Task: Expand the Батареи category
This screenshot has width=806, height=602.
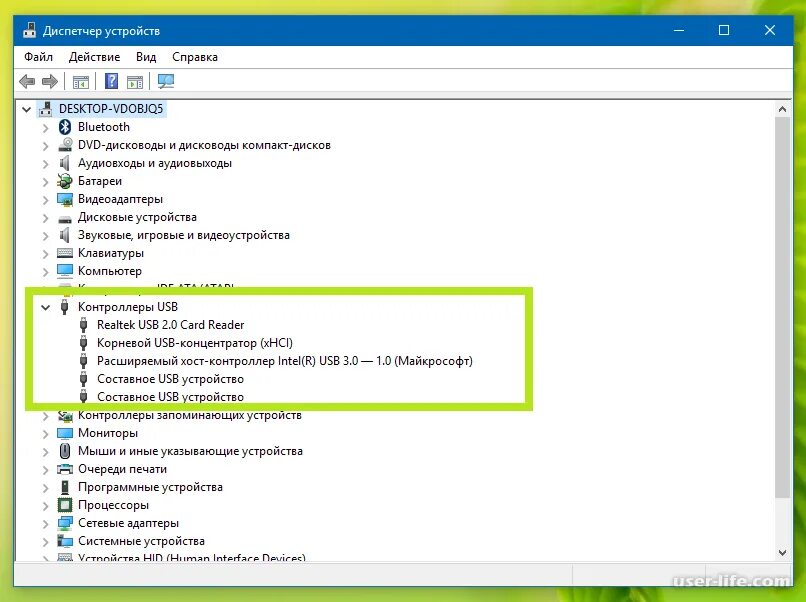Action: pyautogui.click(x=46, y=182)
